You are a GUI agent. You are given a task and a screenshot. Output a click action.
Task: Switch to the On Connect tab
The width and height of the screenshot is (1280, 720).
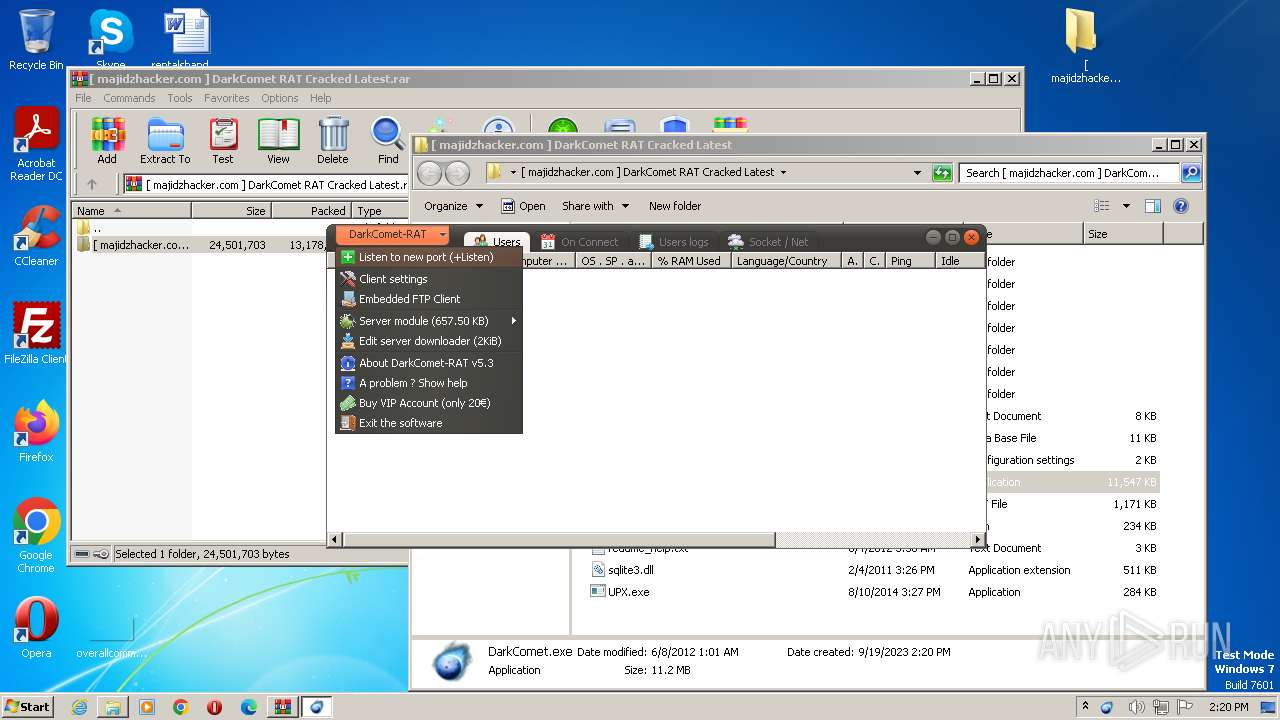pyautogui.click(x=580, y=241)
